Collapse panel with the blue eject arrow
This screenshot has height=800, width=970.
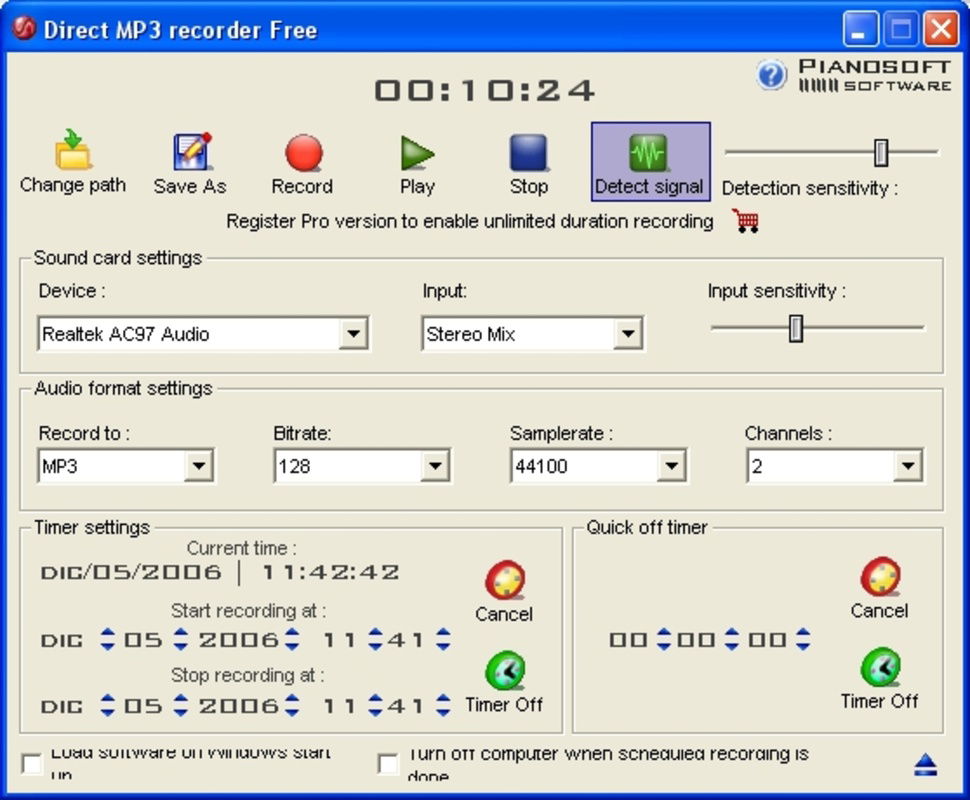point(925,765)
